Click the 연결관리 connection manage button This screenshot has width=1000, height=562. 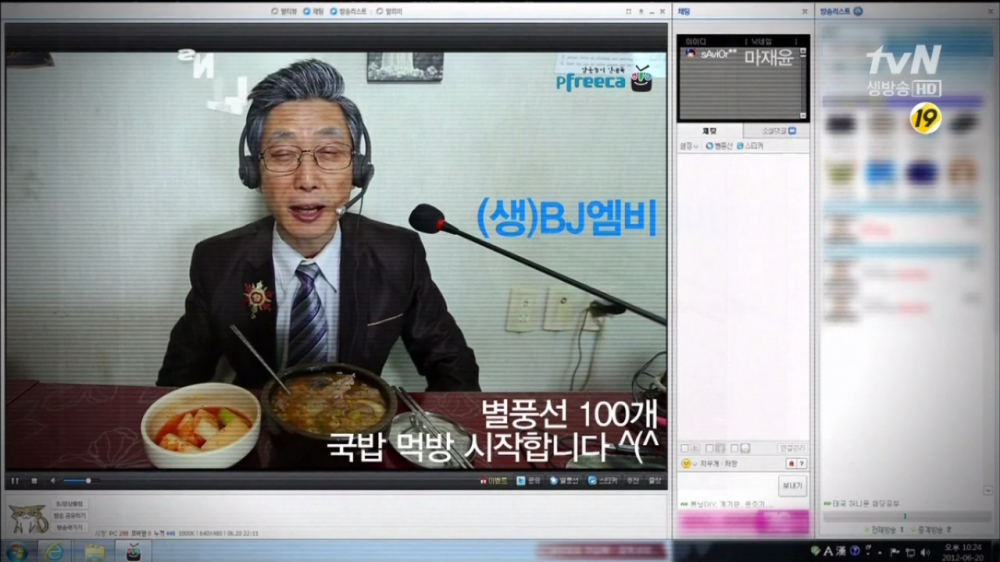coord(791,448)
